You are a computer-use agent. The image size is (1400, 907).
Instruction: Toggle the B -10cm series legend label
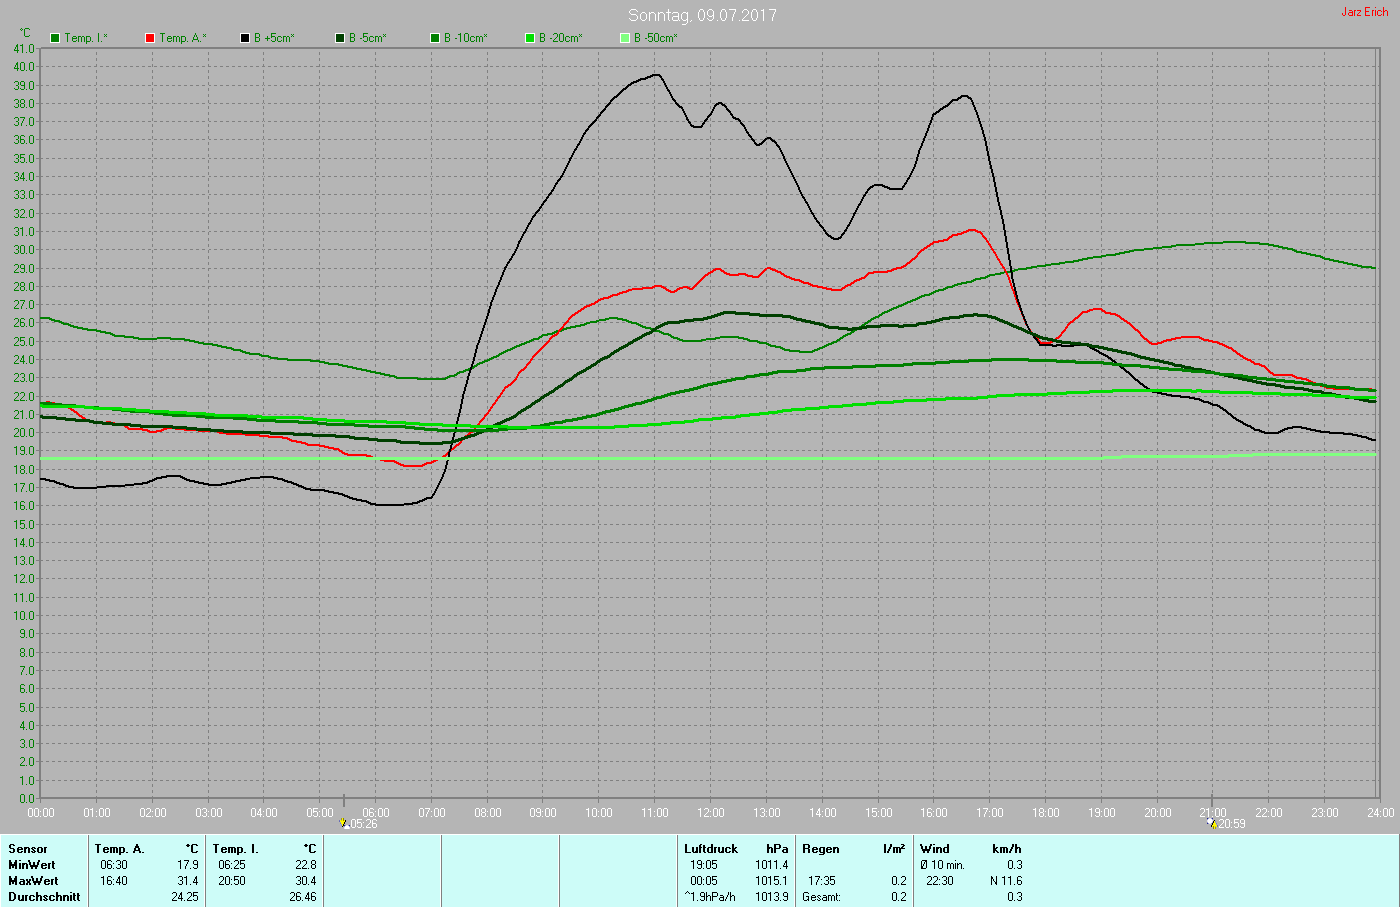pos(465,38)
